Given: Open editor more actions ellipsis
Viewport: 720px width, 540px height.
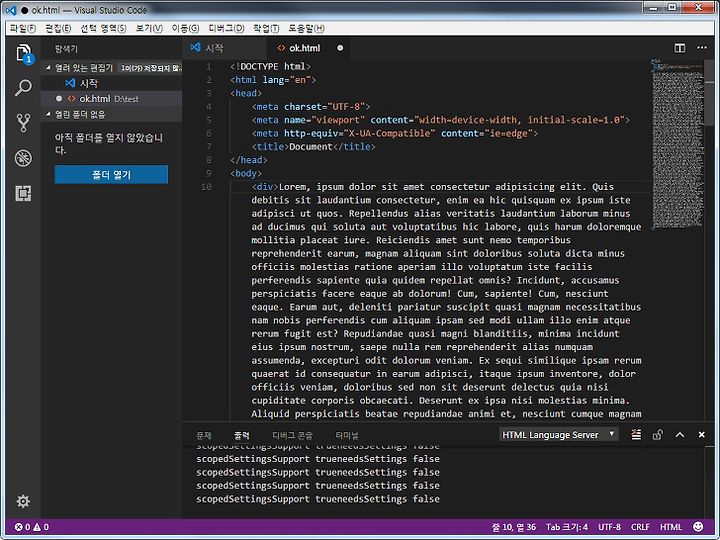Looking at the screenshot, I should pyautogui.click(x=702, y=47).
